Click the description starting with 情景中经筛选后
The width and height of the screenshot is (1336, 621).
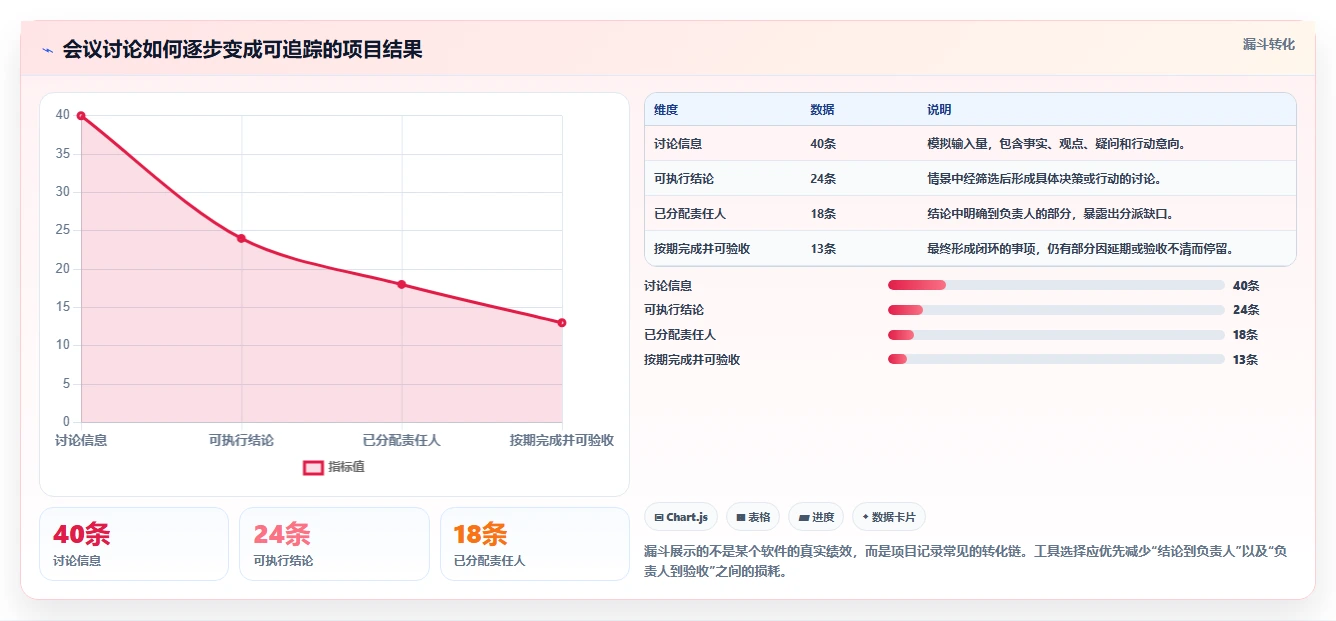(1044, 179)
